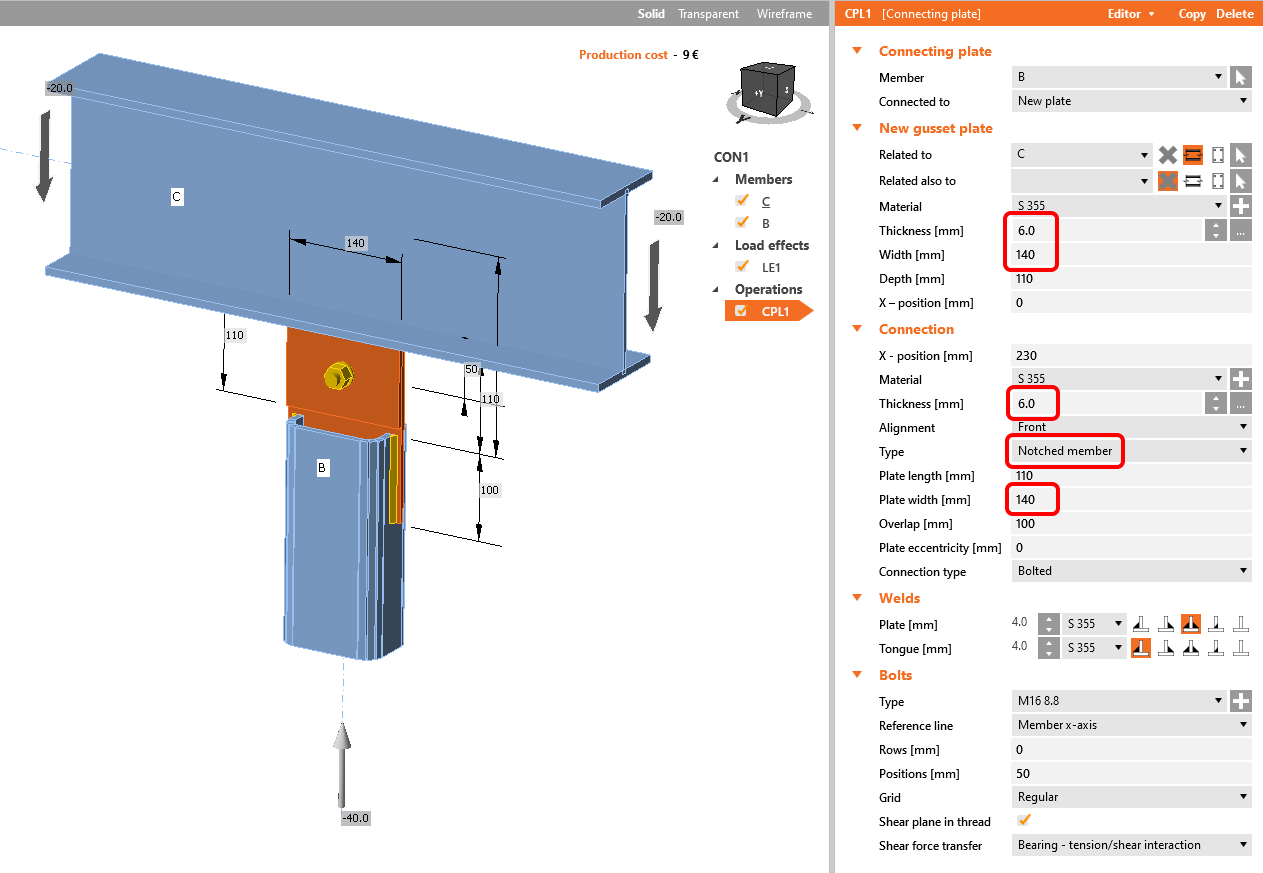Increase Thickness using the stepper arrows

click(1215, 226)
